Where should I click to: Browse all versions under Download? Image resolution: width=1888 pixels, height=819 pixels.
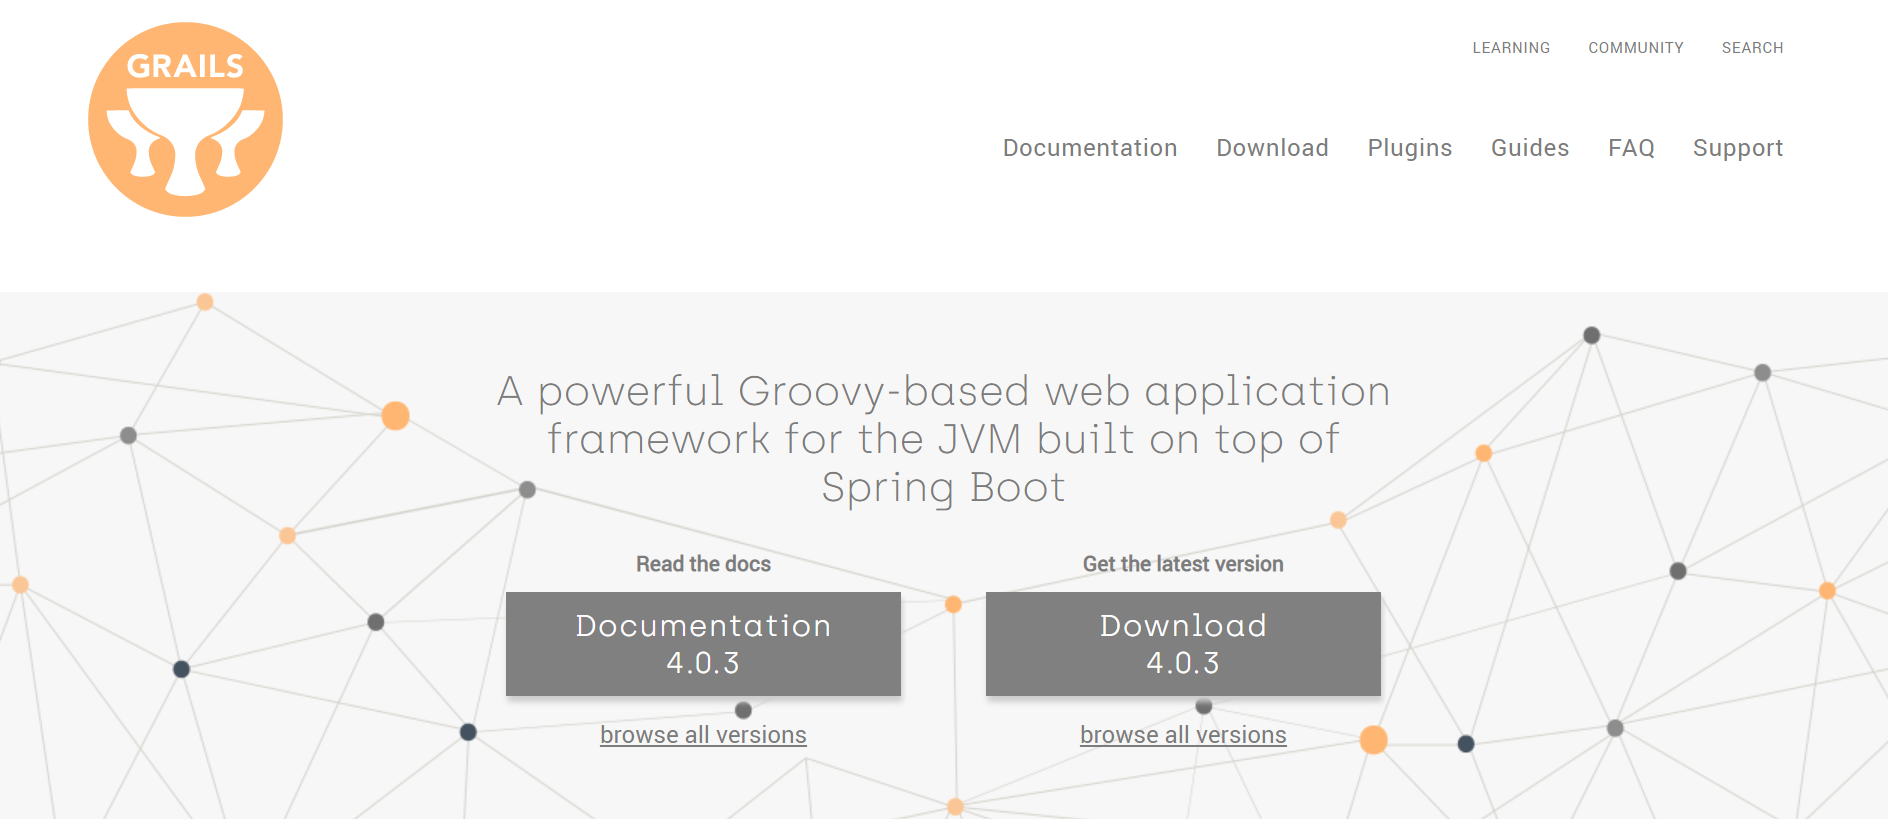click(1183, 735)
